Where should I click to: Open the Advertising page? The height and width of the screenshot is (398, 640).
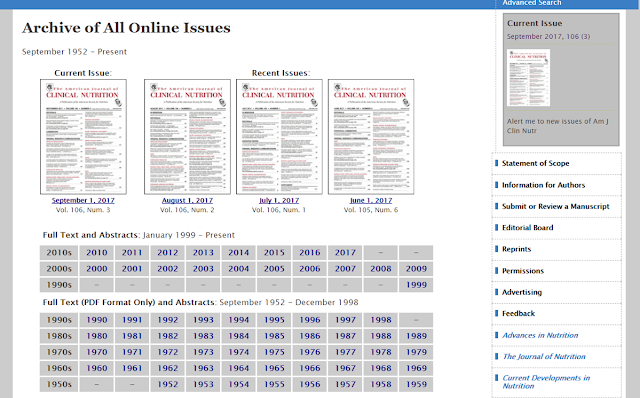tap(522, 292)
